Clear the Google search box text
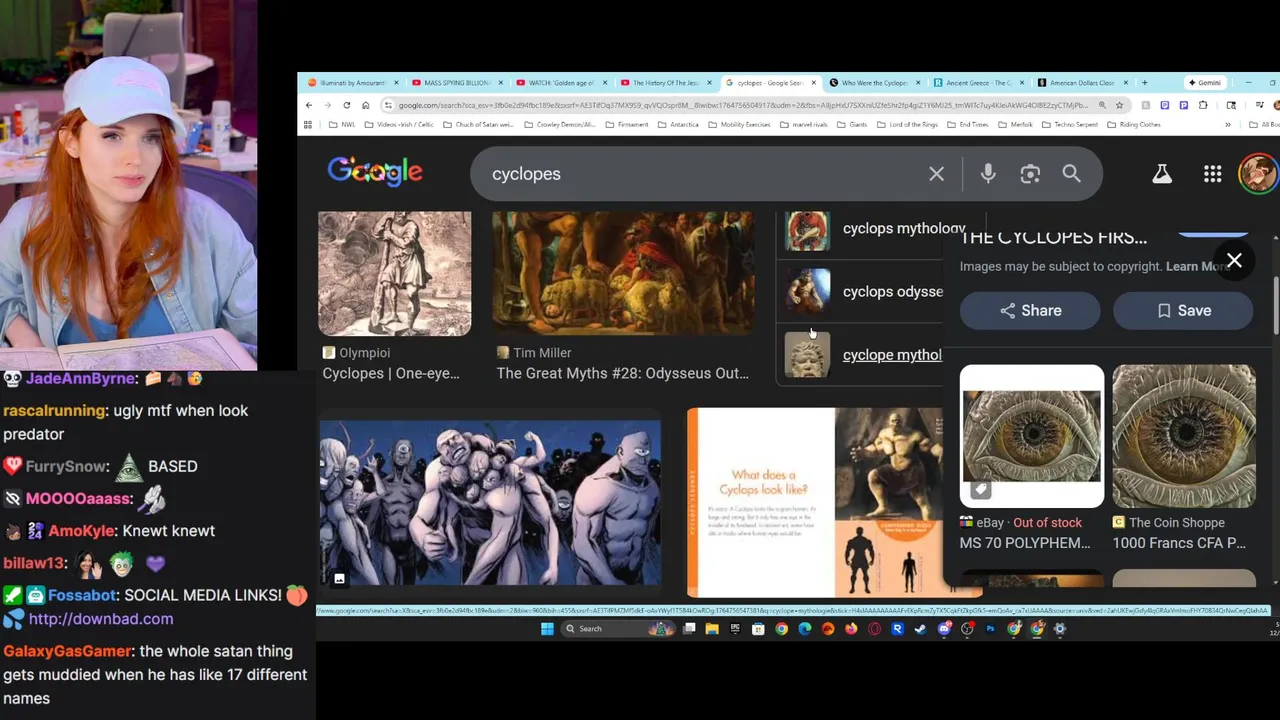Screen dimensions: 1280x720 point(936,174)
